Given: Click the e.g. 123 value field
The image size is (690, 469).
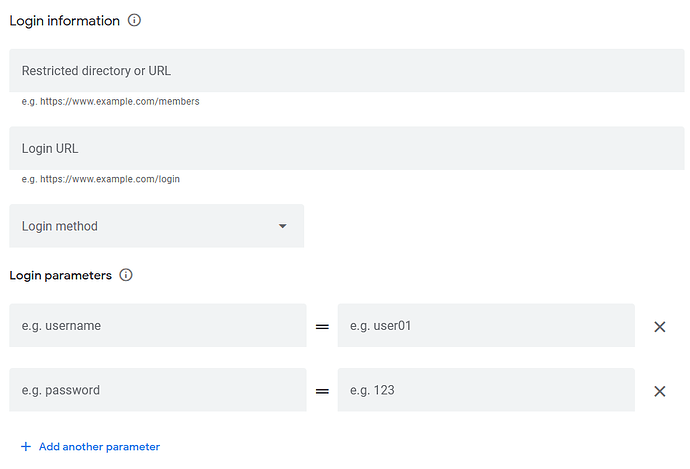Looking at the screenshot, I should pyautogui.click(x=486, y=390).
